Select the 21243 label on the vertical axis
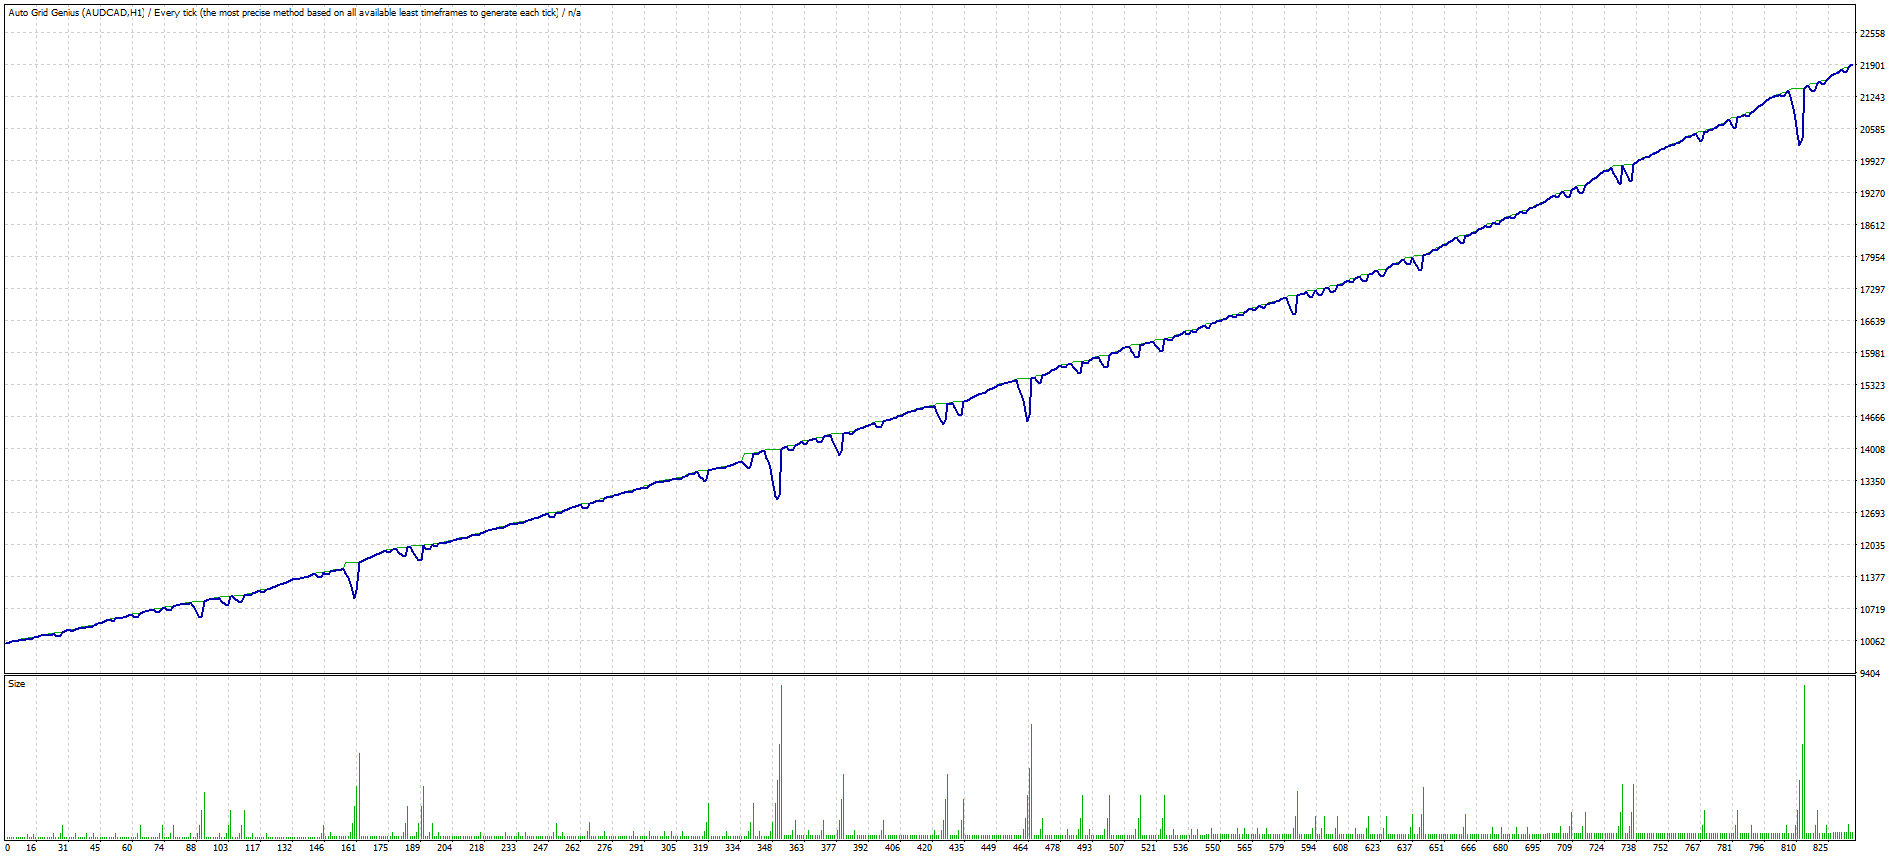 coord(1872,98)
